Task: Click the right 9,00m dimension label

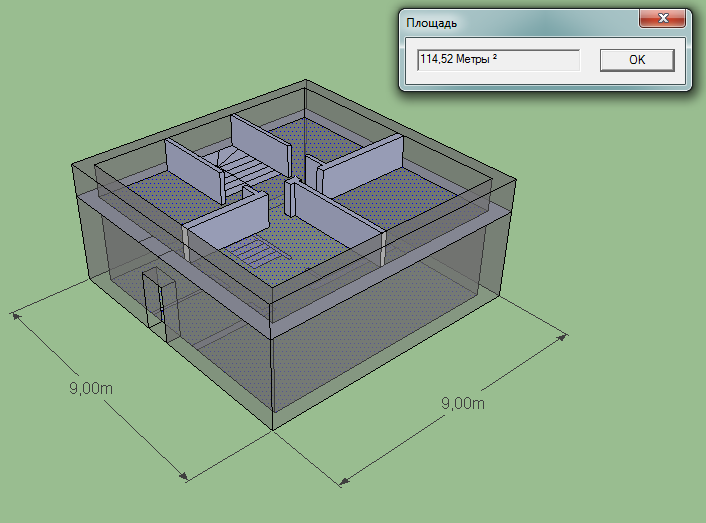Action: [463, 403]
